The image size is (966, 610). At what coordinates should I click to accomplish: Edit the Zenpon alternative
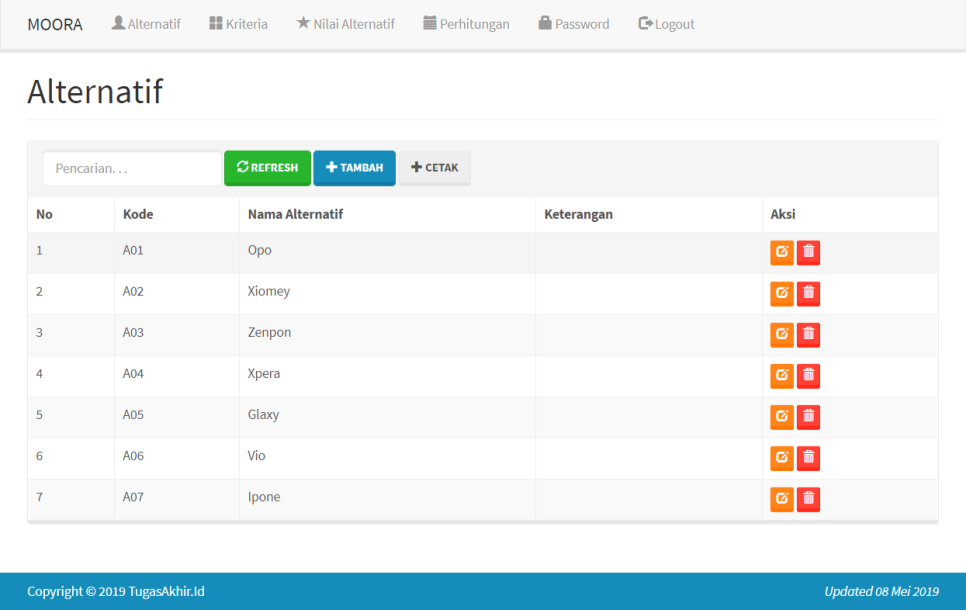pos(781,334)
